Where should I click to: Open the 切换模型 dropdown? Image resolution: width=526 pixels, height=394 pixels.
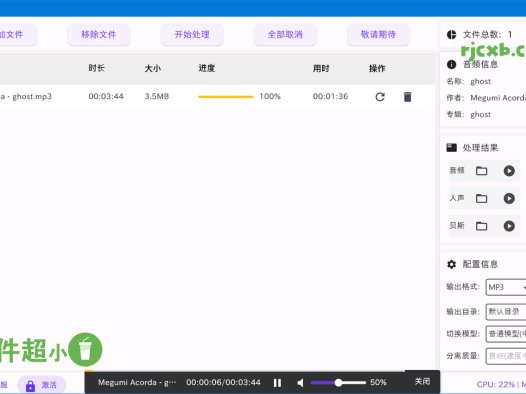coord(506,334)
